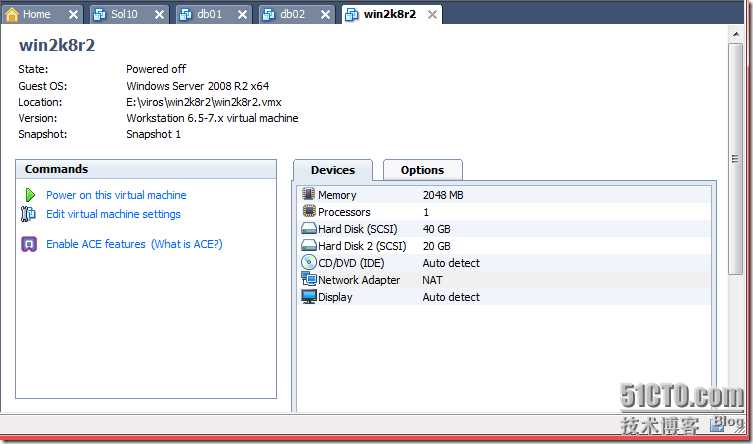Screen dimensions: 753x444
Task: Click the Network Adapter icon
Action: (x=309, y=279)
